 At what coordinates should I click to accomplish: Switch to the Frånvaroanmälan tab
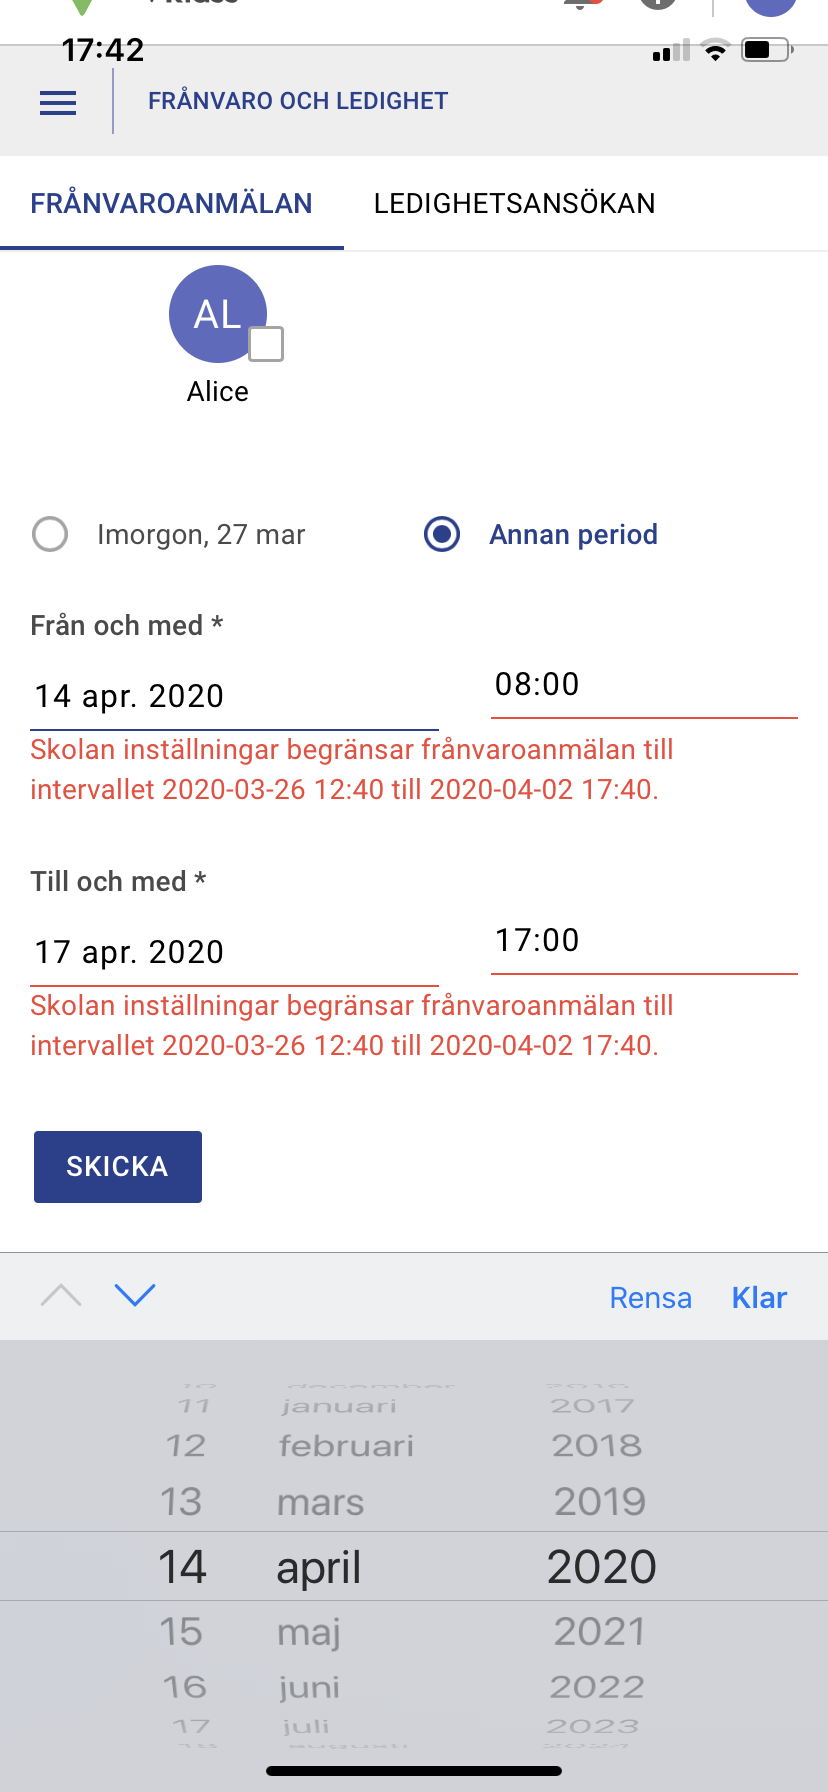171,204
